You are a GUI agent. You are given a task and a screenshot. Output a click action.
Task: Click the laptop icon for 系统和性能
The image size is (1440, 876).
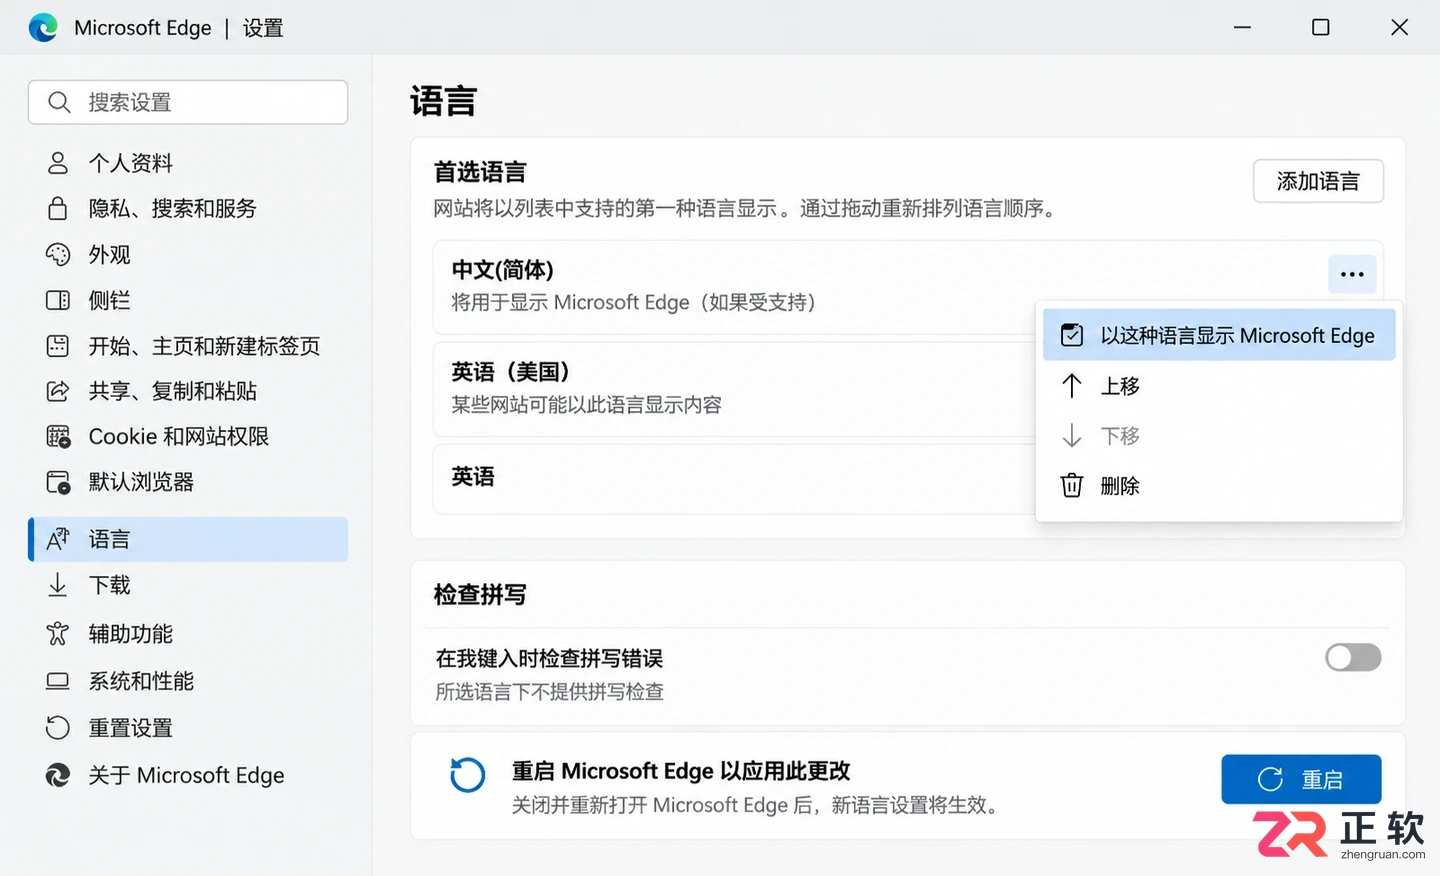click(x=58, y=681)
